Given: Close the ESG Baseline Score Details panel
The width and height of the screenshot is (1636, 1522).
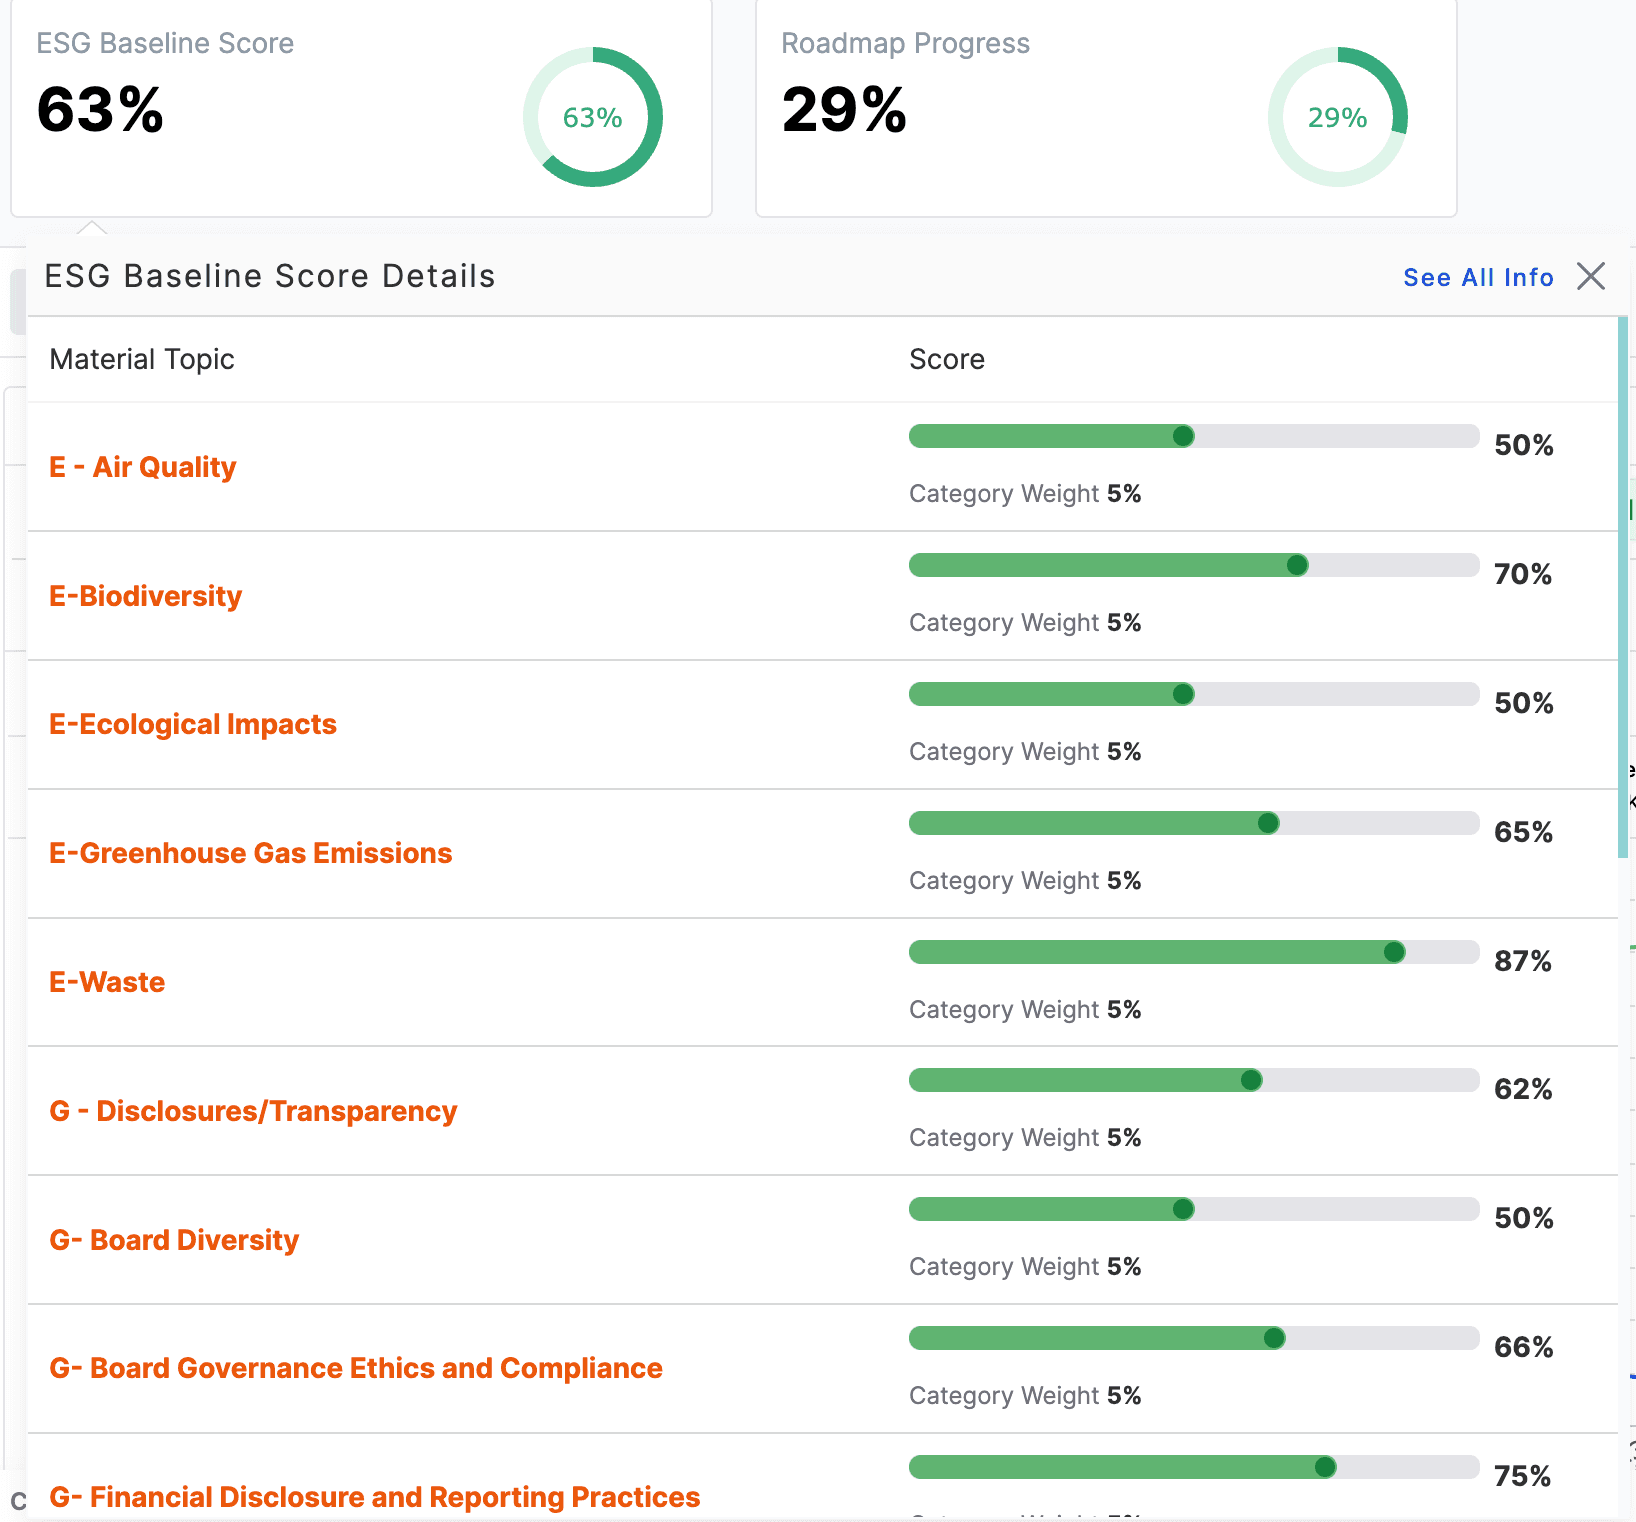Looking at the screenshot, I should (x=1591, y=276).
